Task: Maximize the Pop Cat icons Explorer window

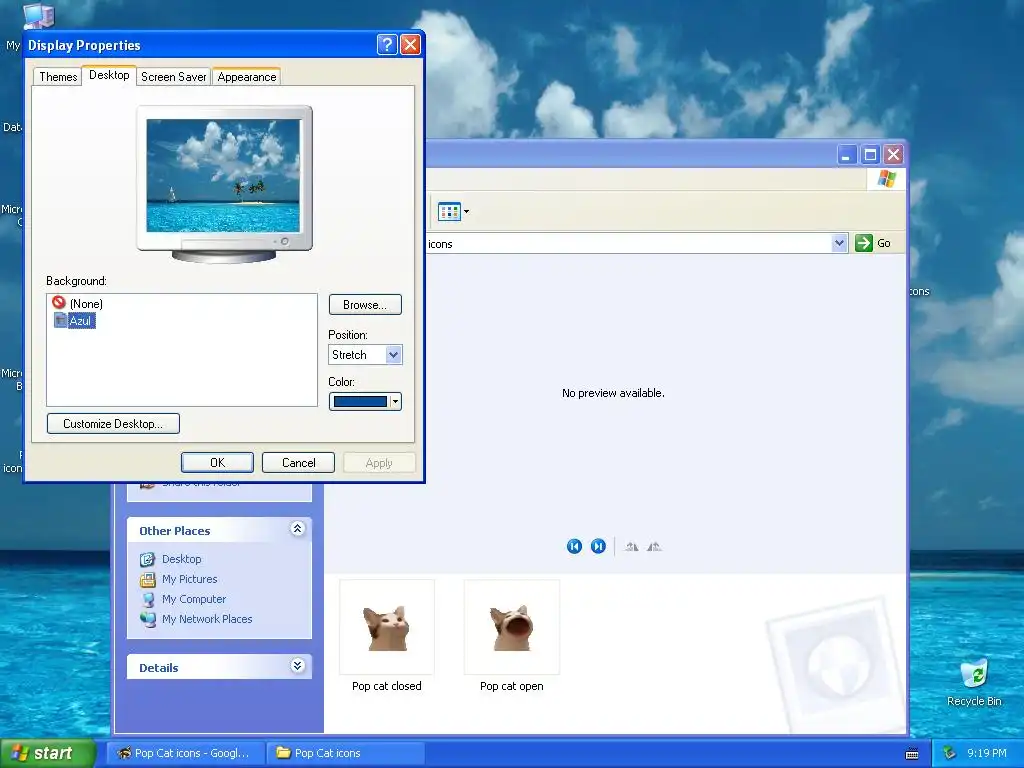Action: point(870,155)
